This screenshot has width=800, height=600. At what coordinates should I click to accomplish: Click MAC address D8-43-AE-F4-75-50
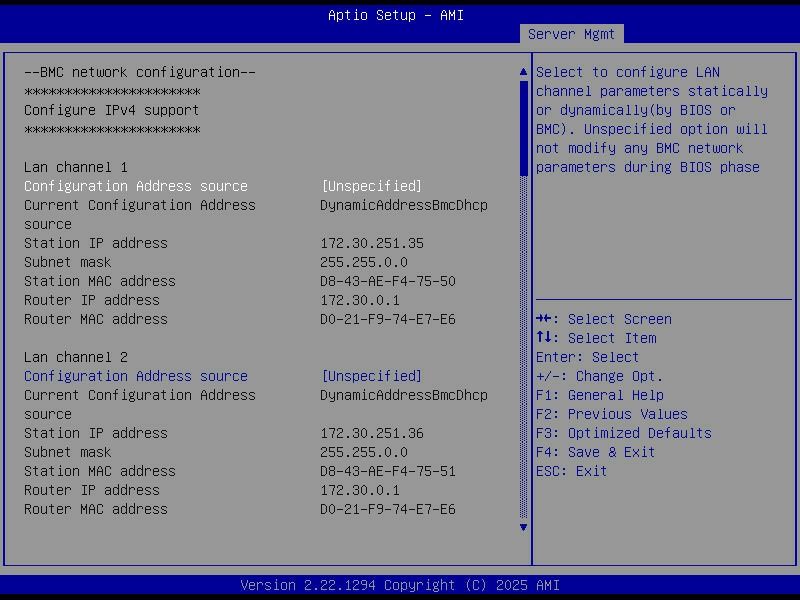tap(388, 281)
